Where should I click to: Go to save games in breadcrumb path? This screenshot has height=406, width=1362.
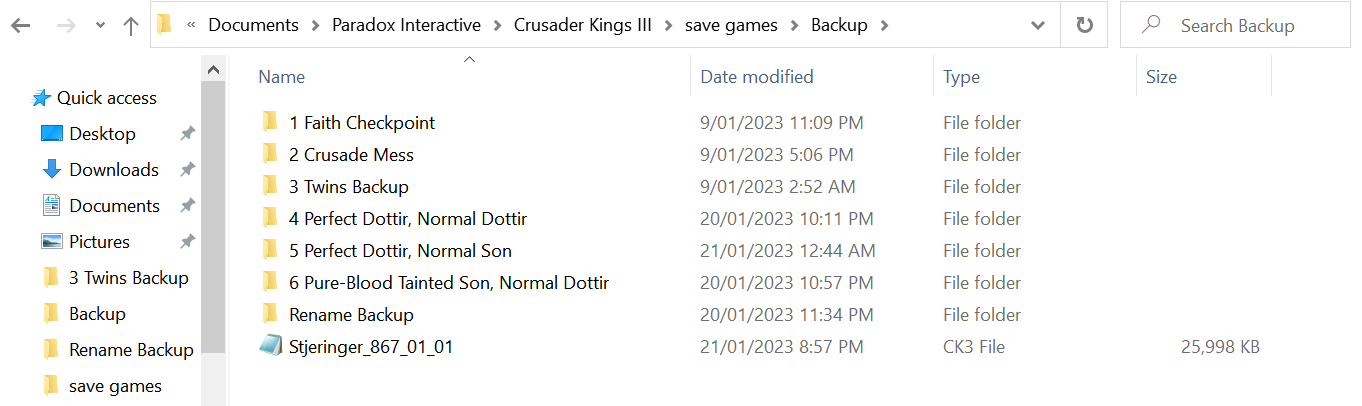(731, 26)
